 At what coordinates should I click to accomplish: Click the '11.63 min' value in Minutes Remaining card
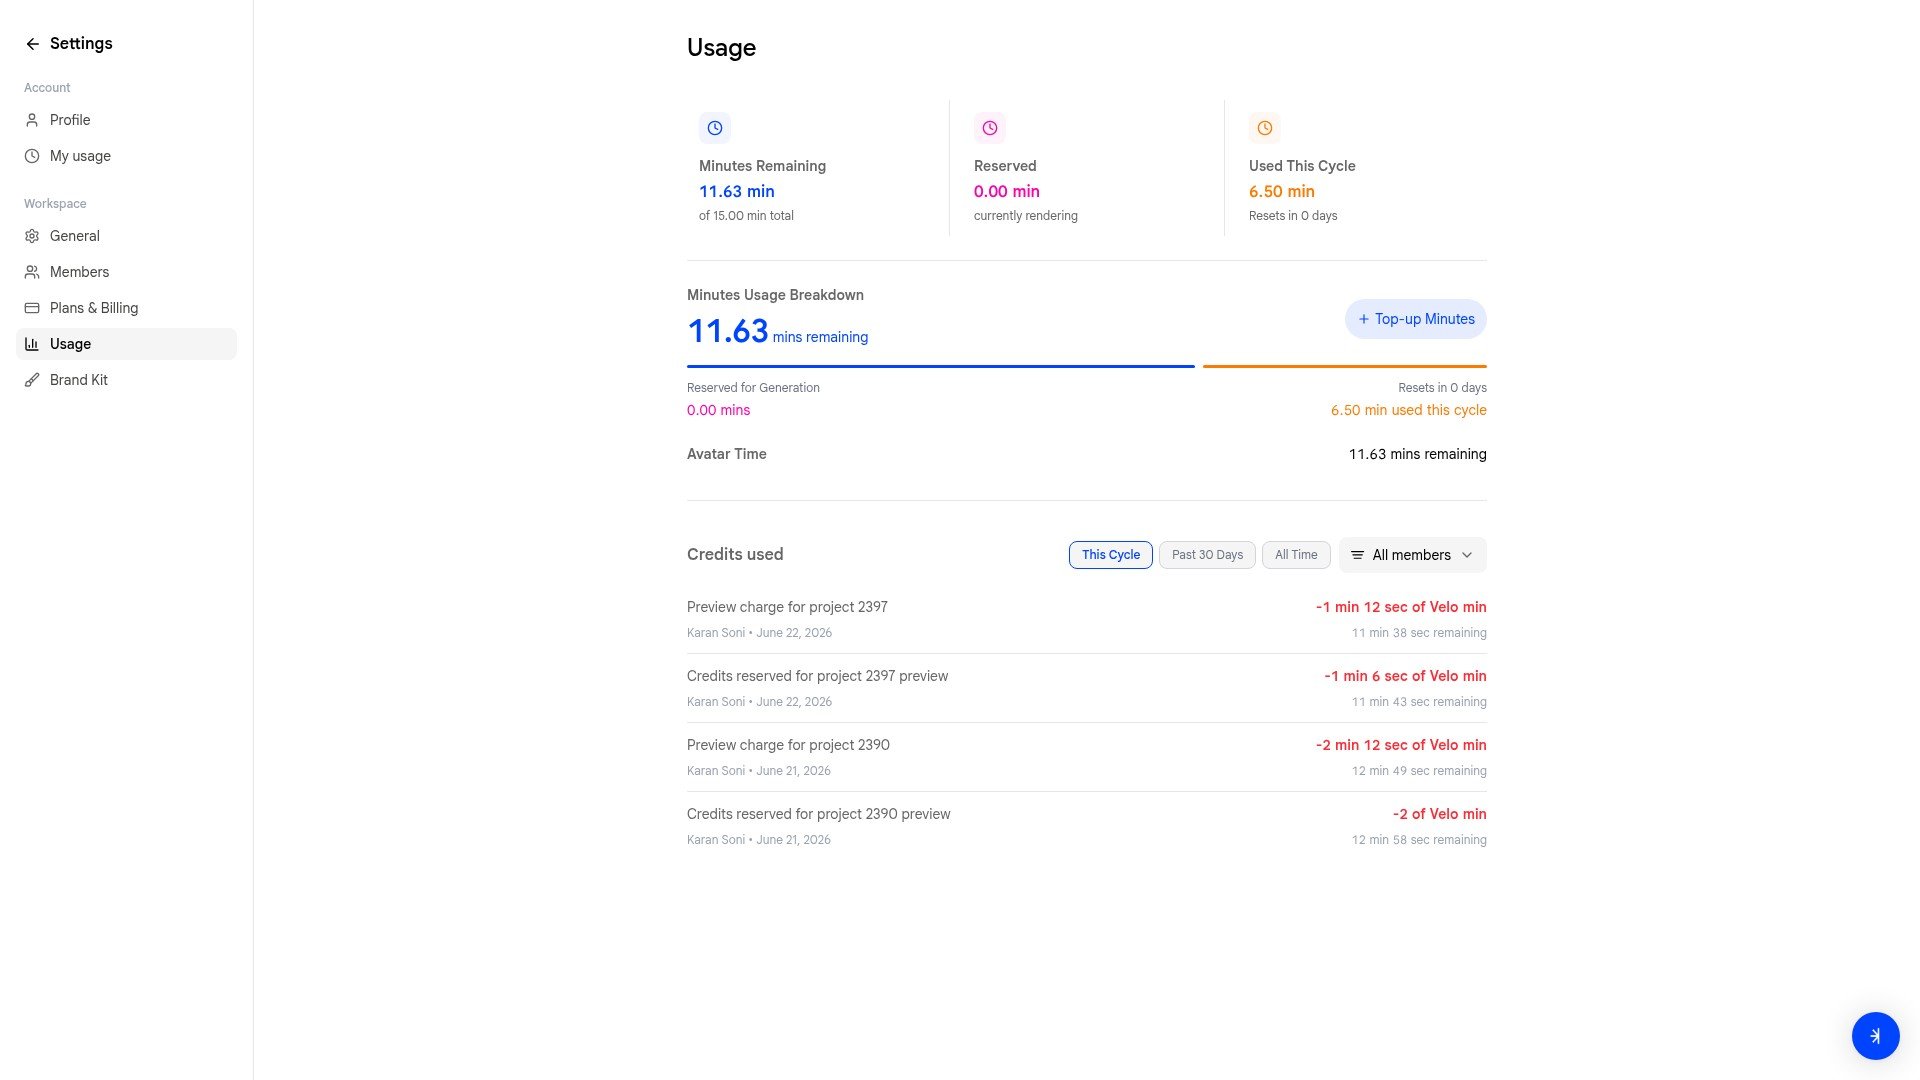tap(737, 191)
